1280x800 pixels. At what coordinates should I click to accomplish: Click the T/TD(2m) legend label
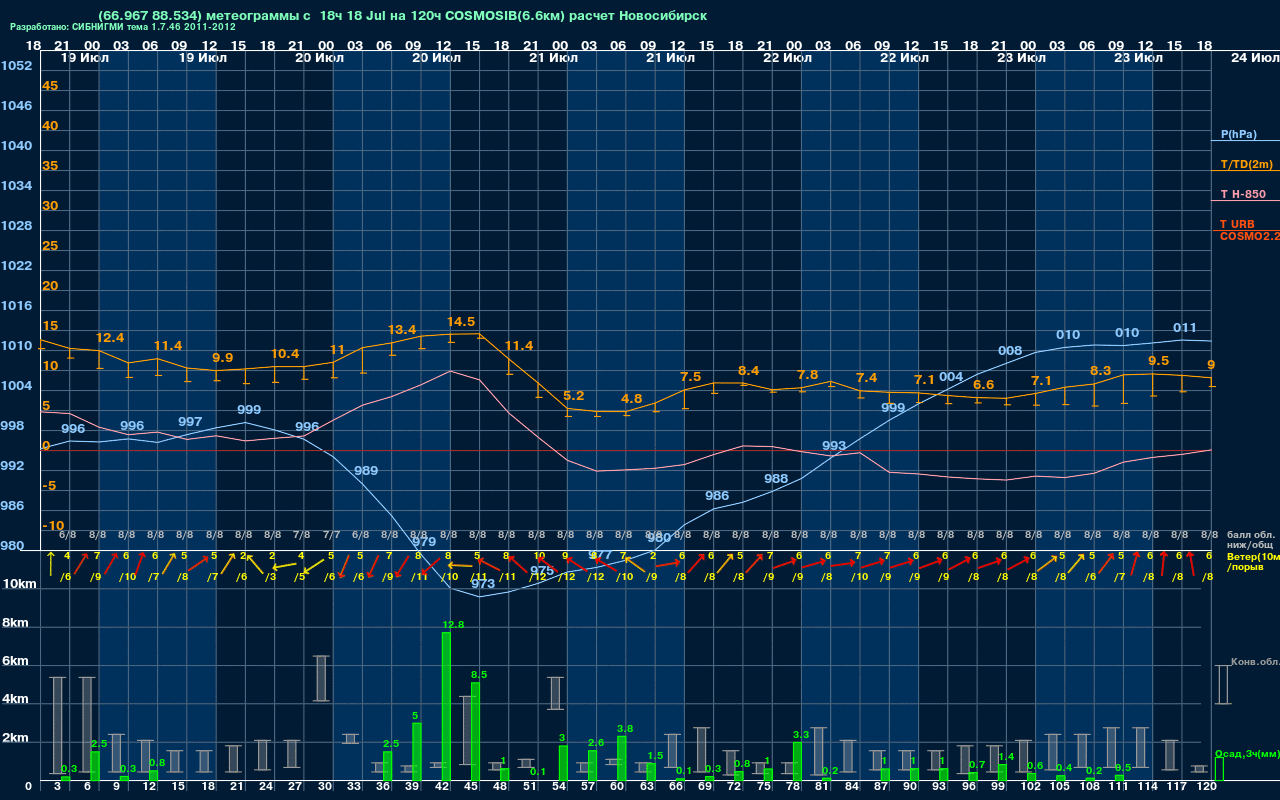pyautogui.click(x=1246, y=164)
